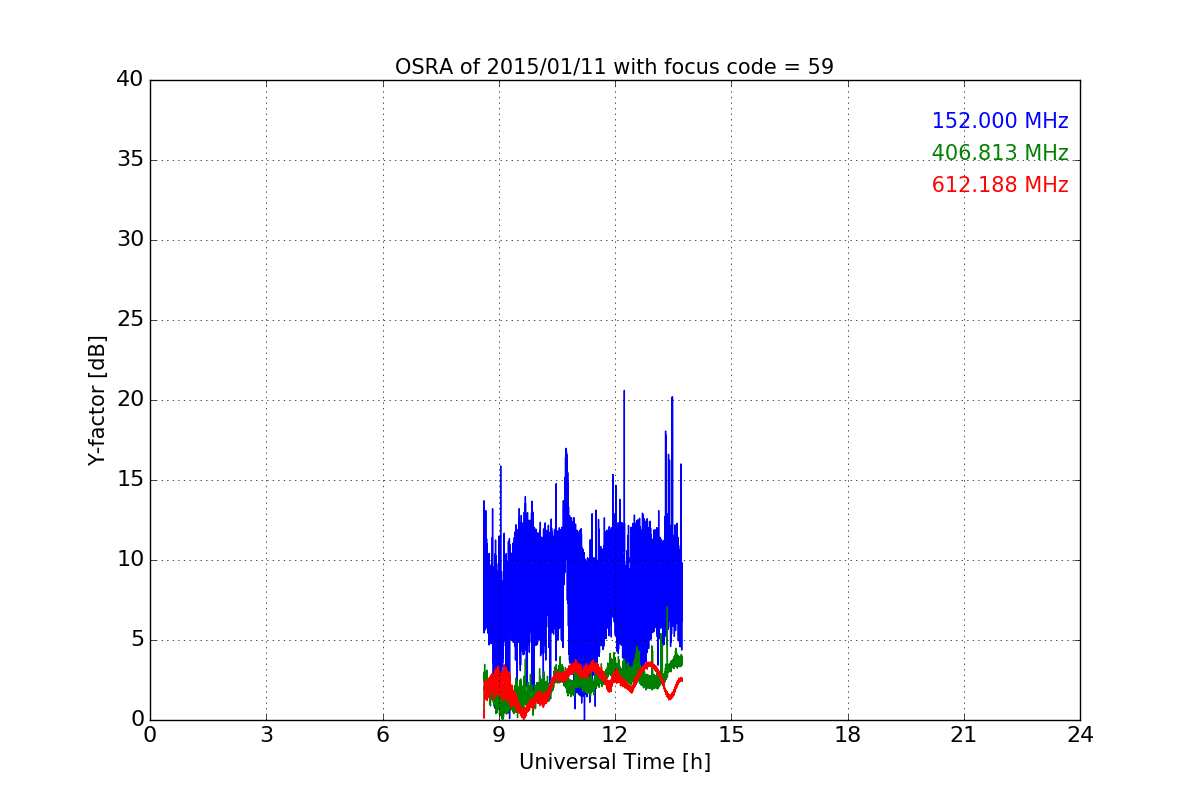Select the red 612.188 MHz legend label

point(1000,185)
